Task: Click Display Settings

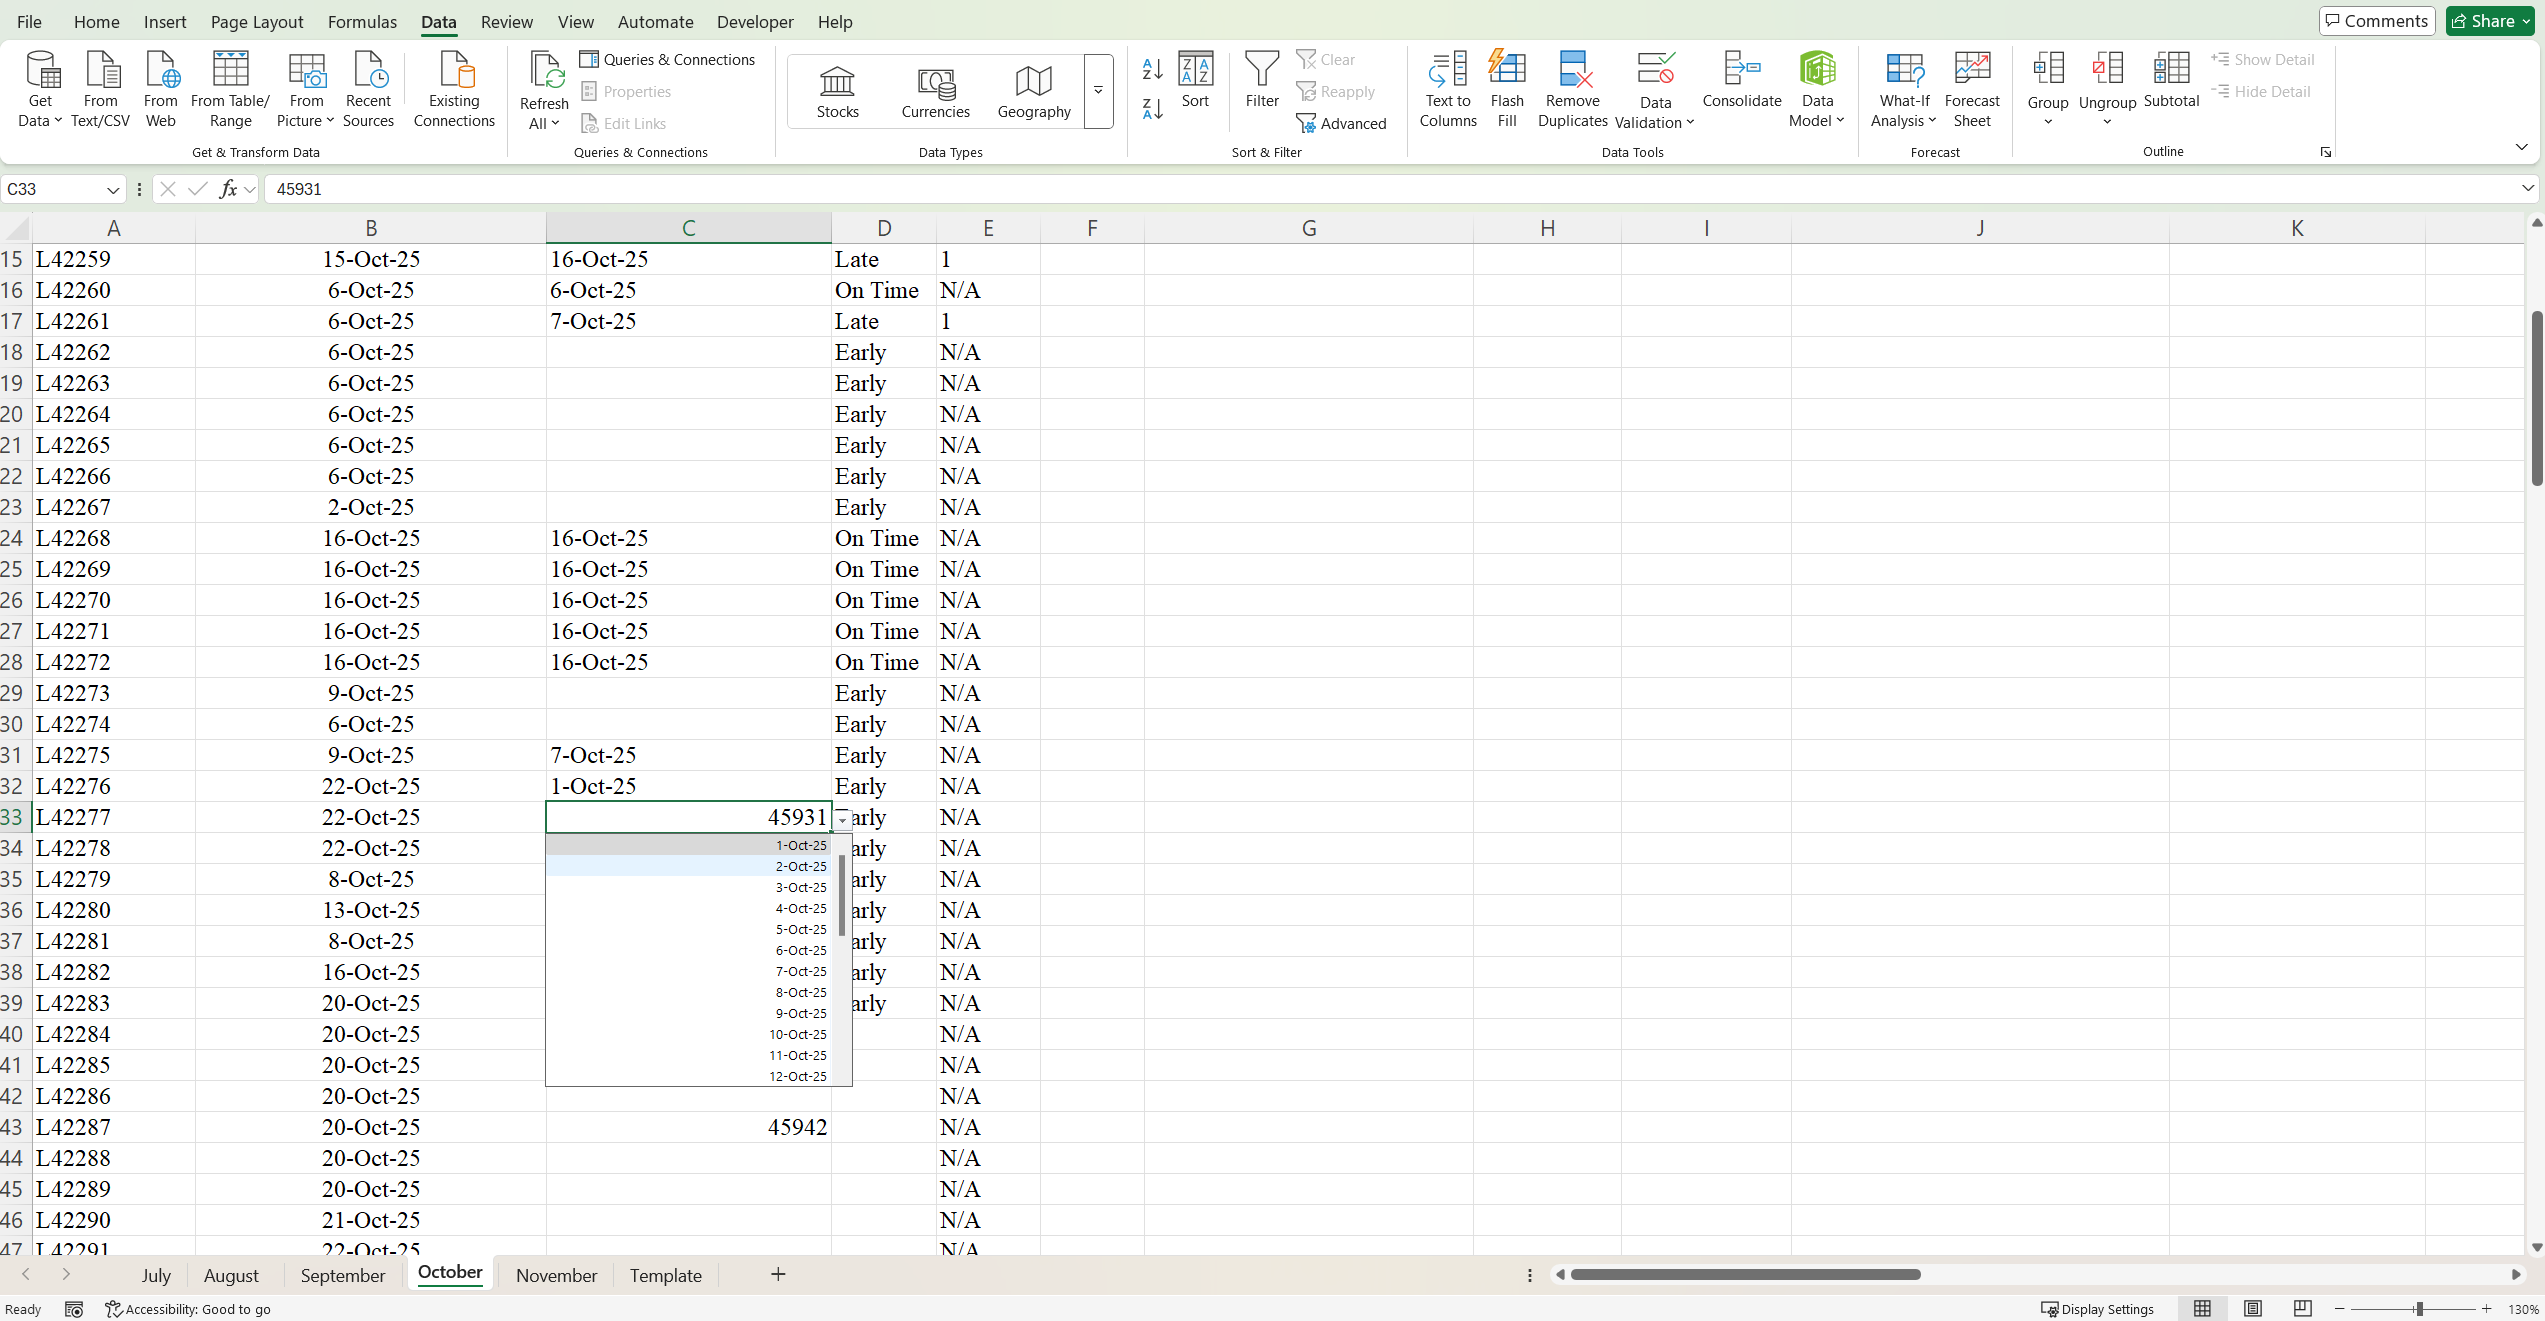Action: click(2098, 1309)
